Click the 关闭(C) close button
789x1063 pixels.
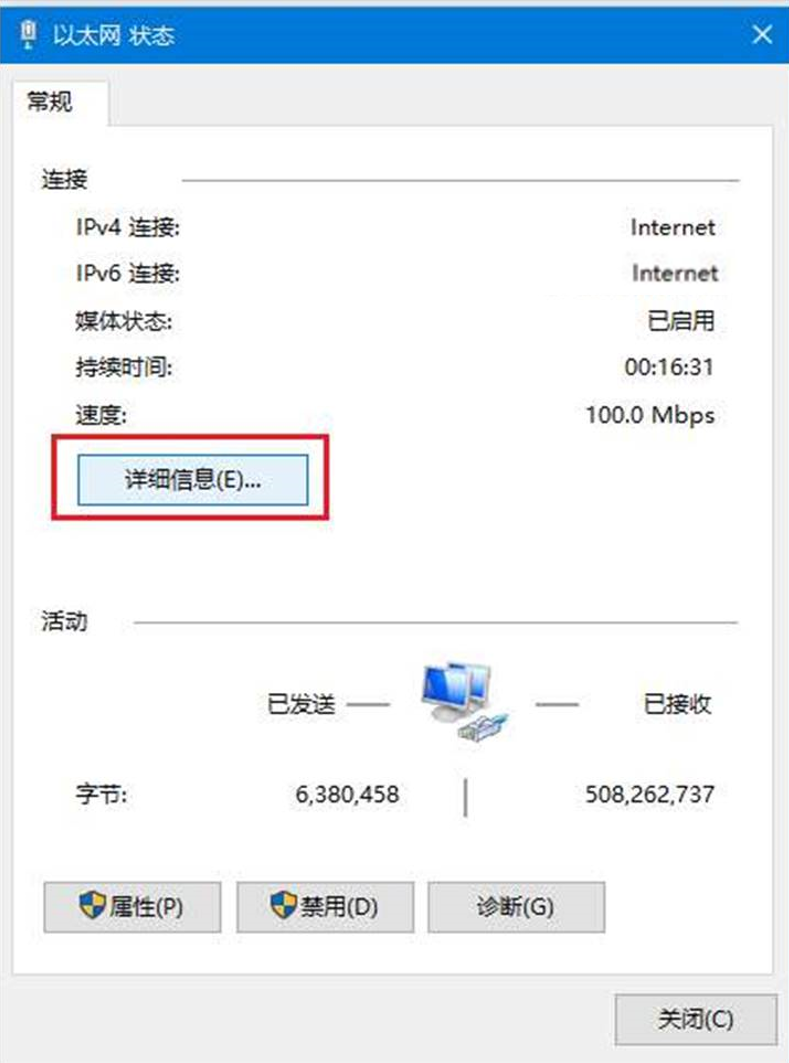(x=695, y=1019)
